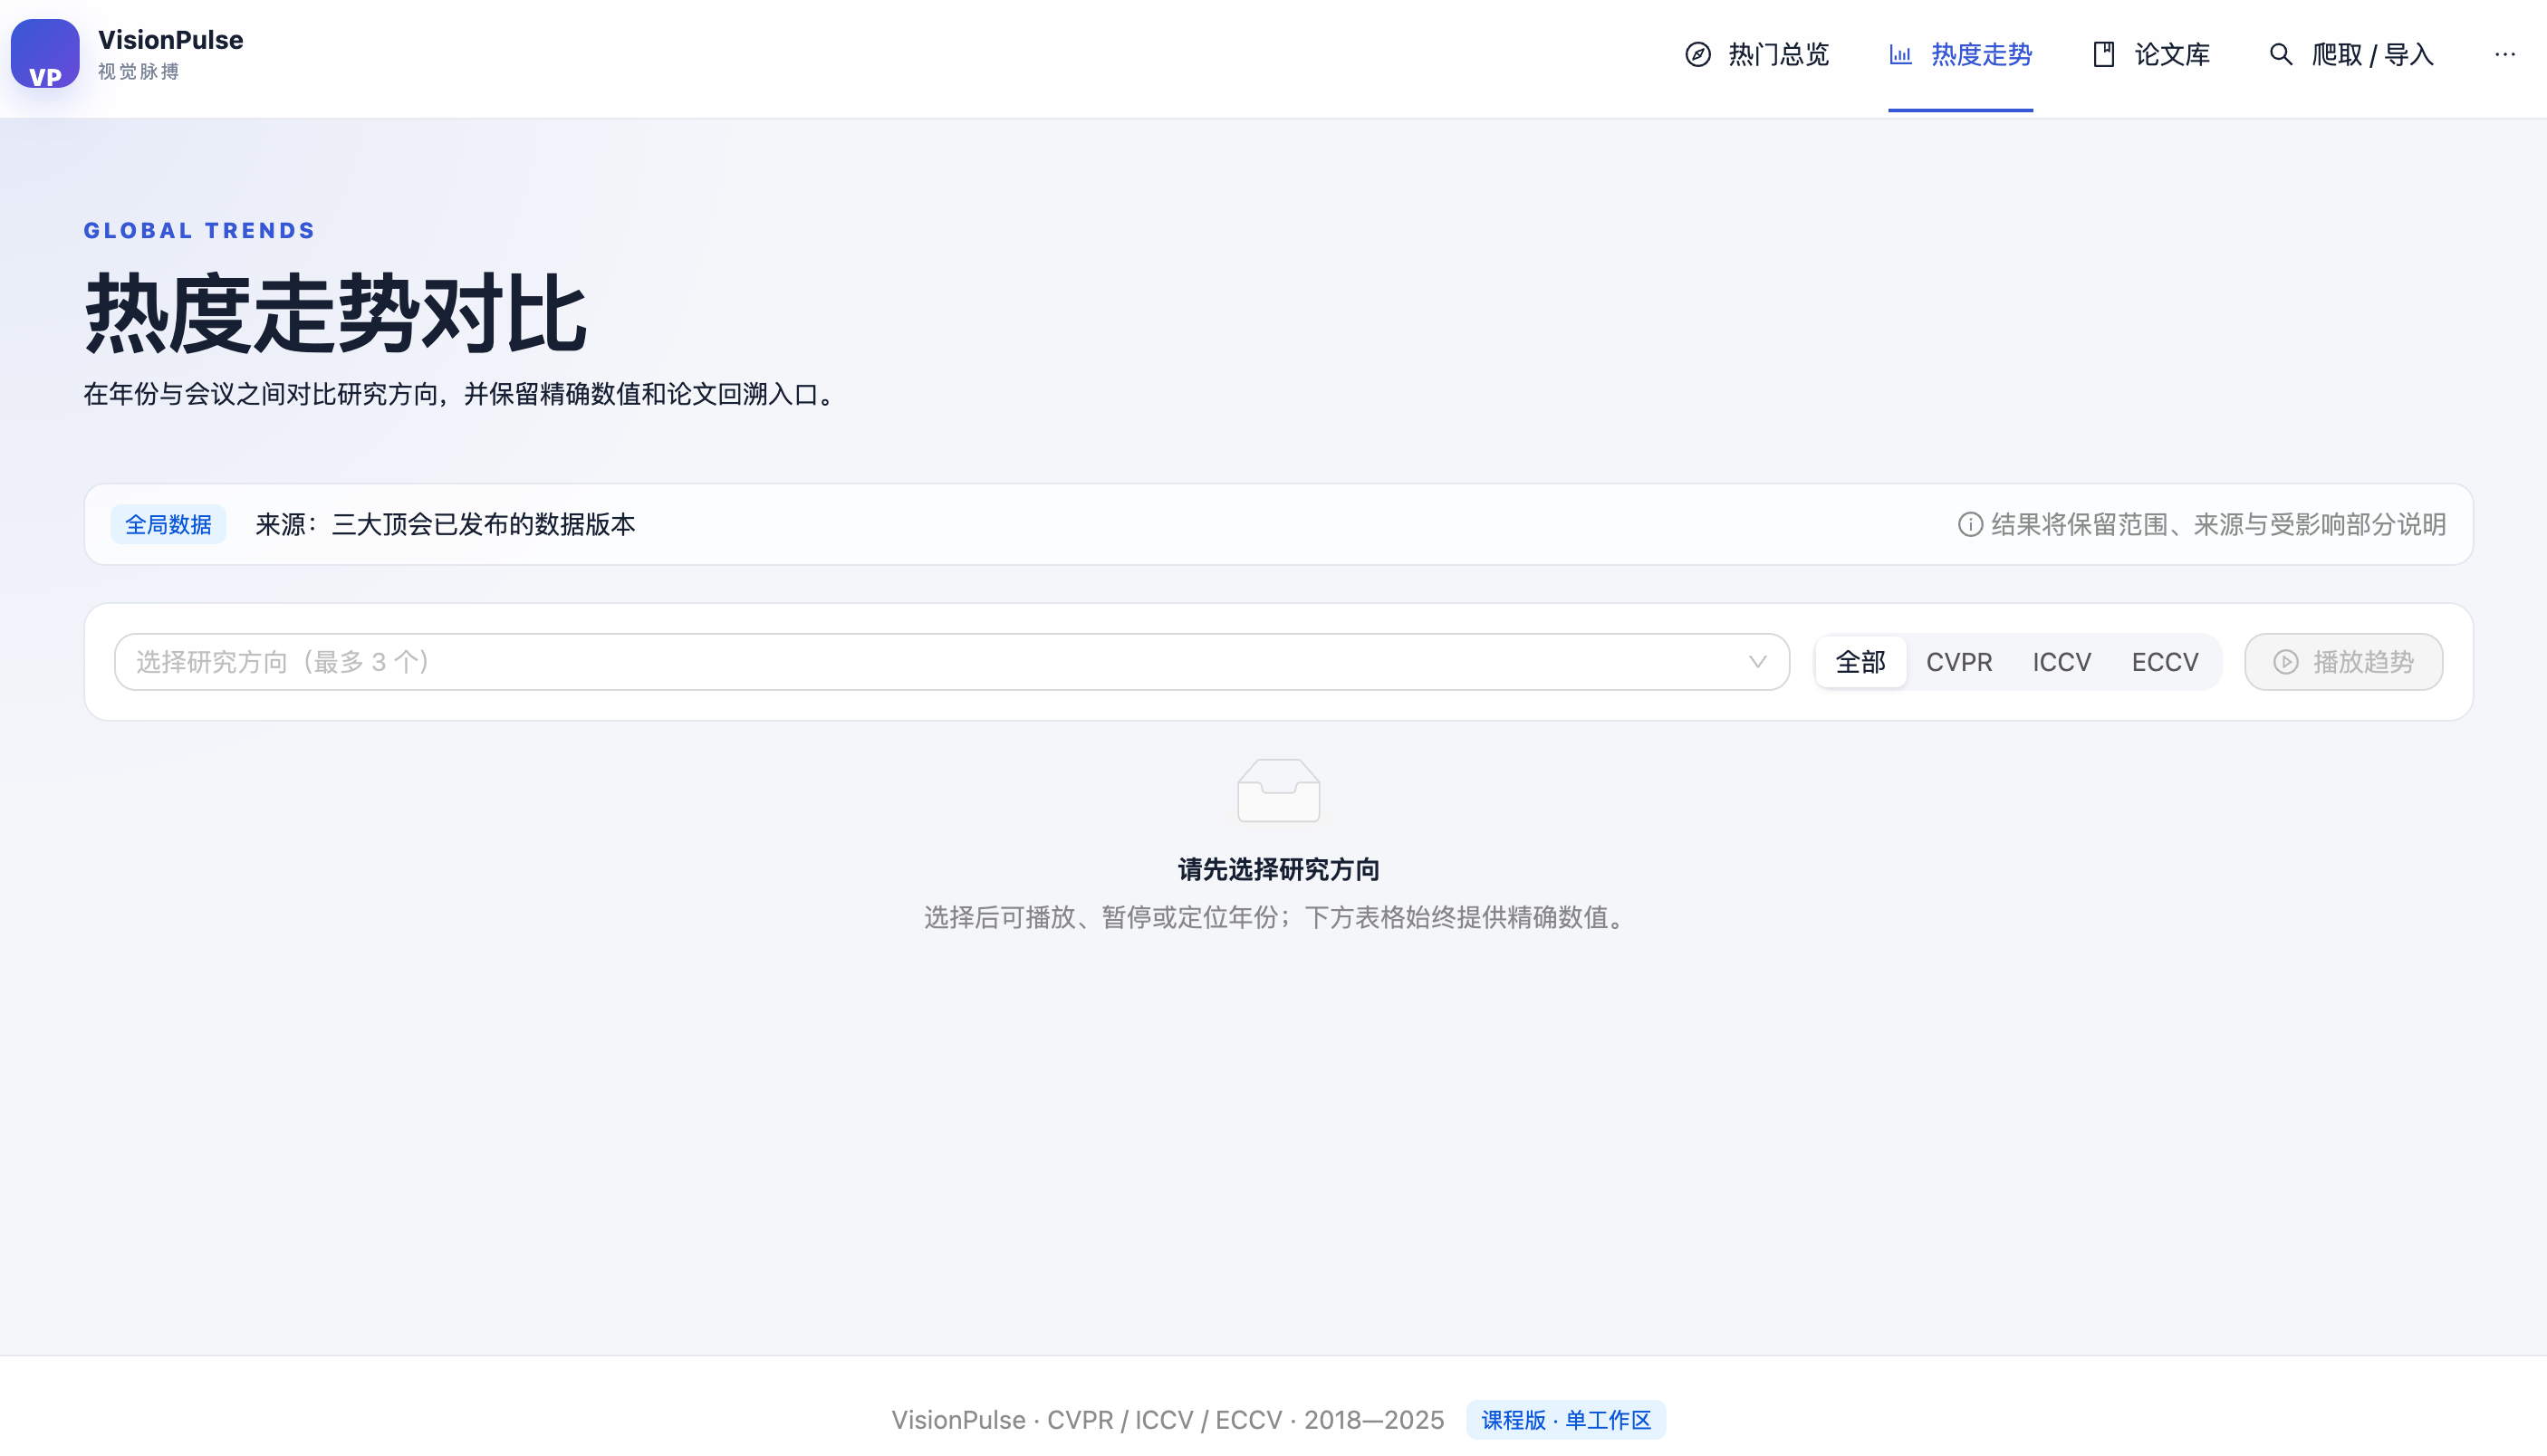
Task: Go to the 爬取 / 导入 tab
Action: pos(2350,54)
